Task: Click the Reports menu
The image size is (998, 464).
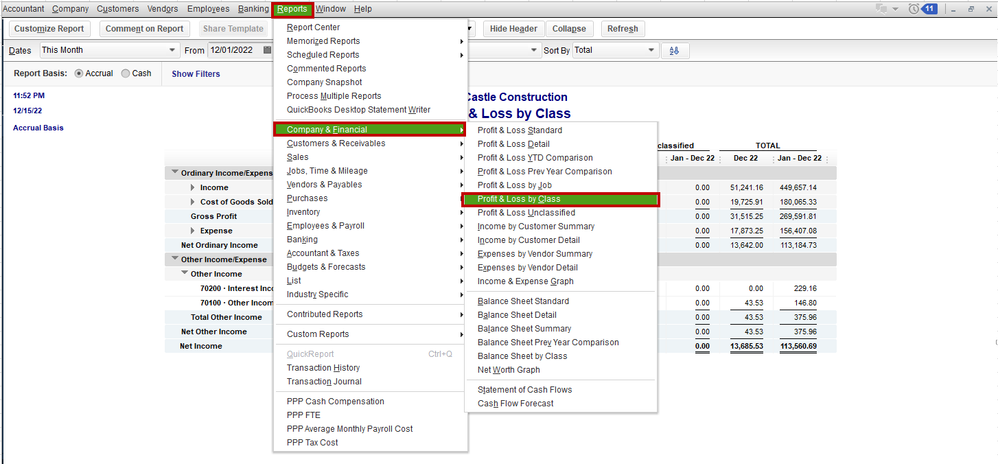Action: click(292, 9)
